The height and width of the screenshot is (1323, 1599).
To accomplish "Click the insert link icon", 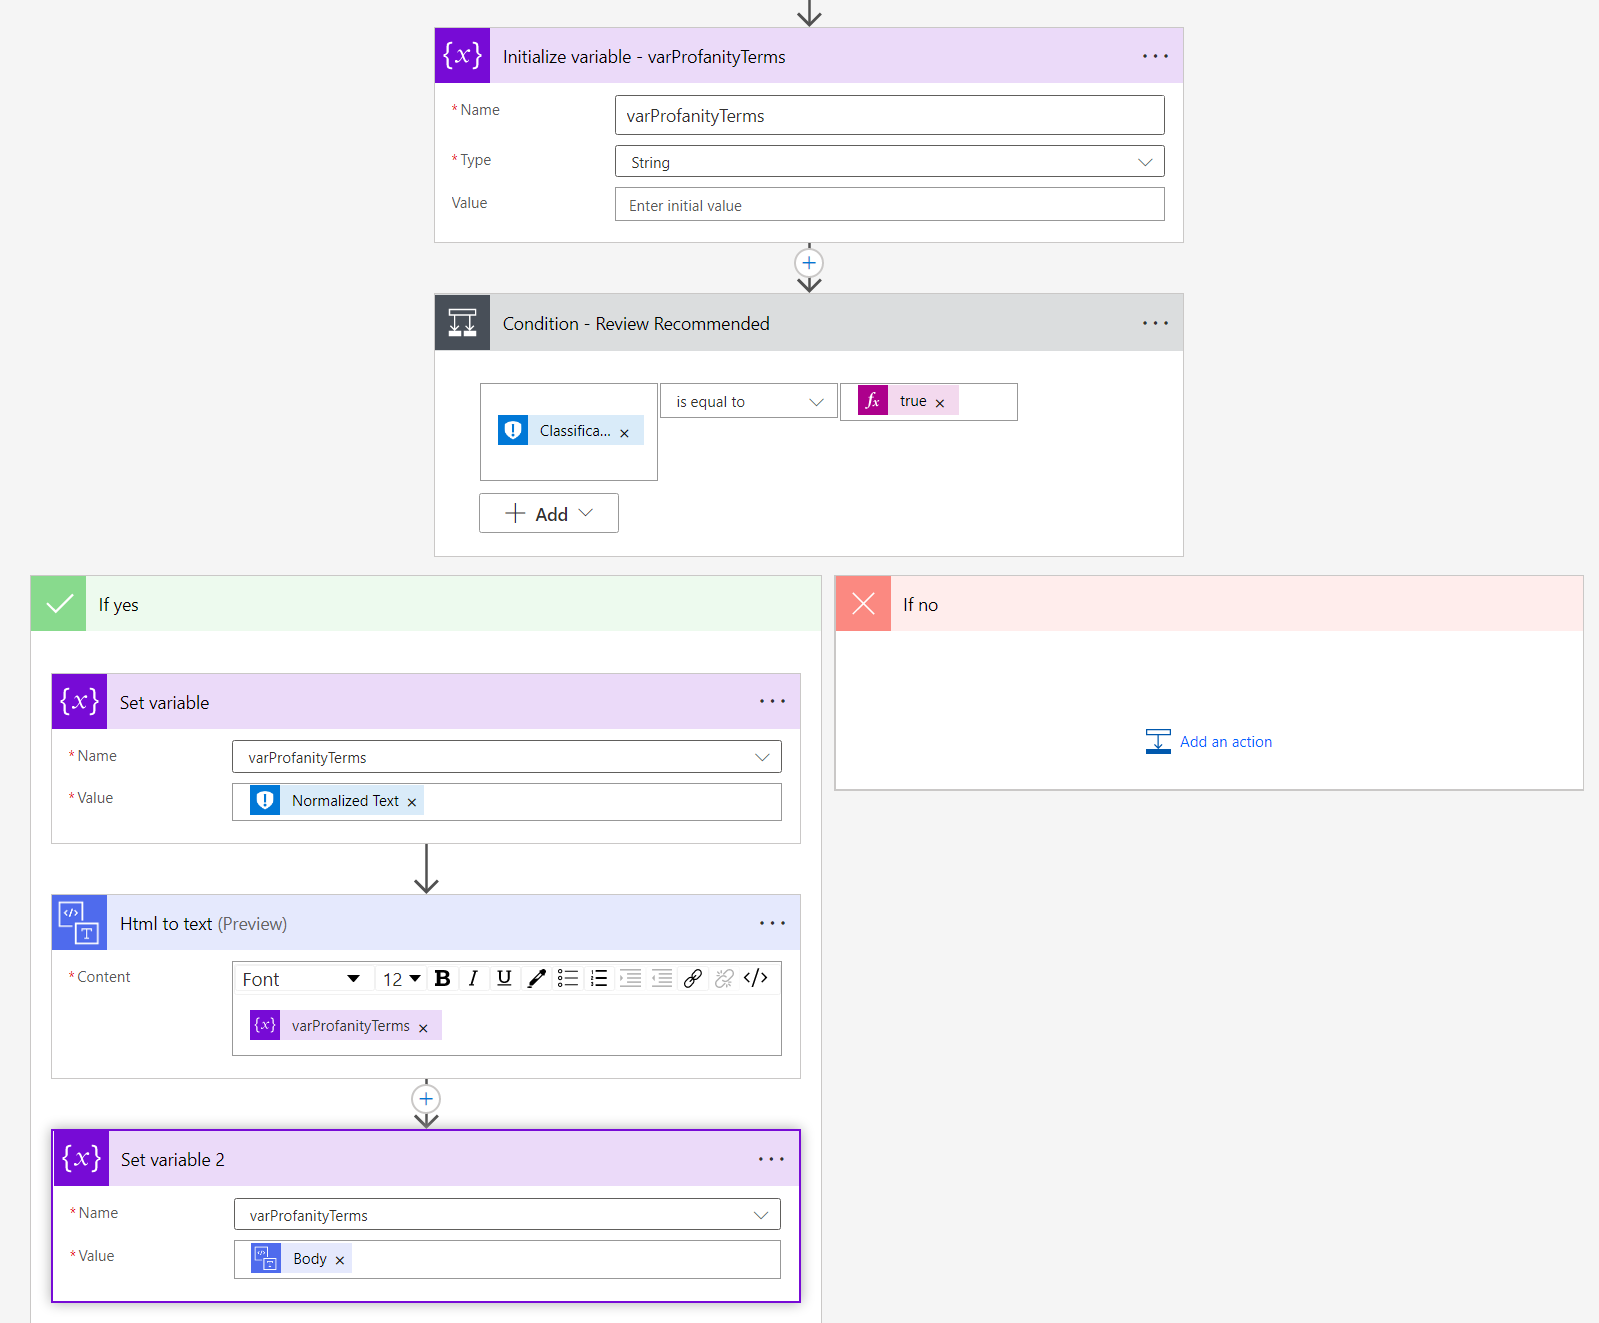I will tap(692, 979).
